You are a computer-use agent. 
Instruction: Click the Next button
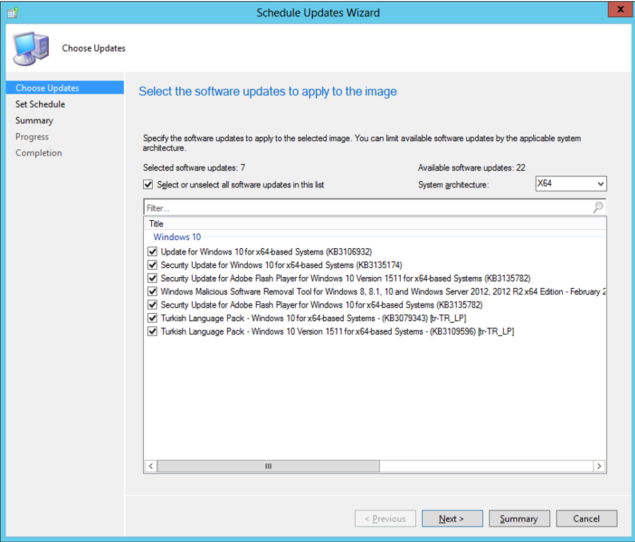(451, 519)
